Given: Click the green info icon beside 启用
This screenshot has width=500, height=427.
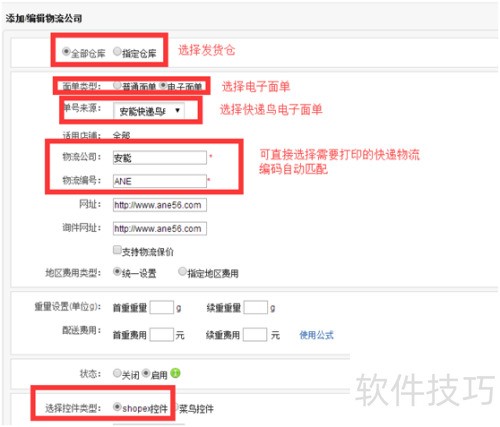Looking at the screenshot, I should click(175, 373).
